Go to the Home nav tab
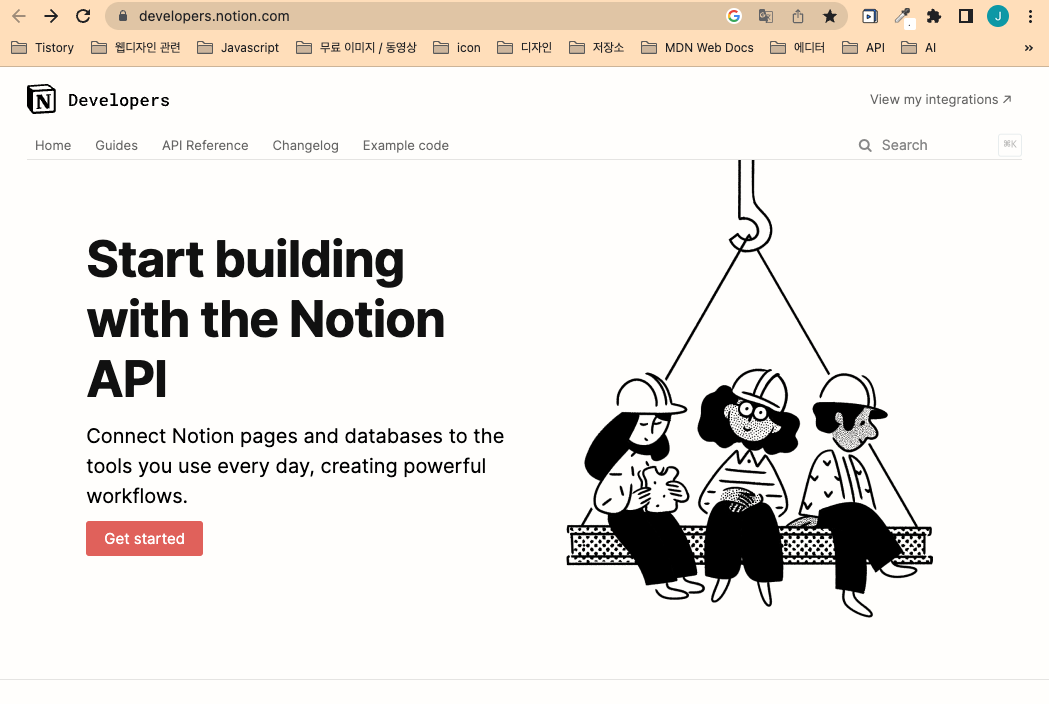The width and height of the screenshot is (1049, 704). 53,145
